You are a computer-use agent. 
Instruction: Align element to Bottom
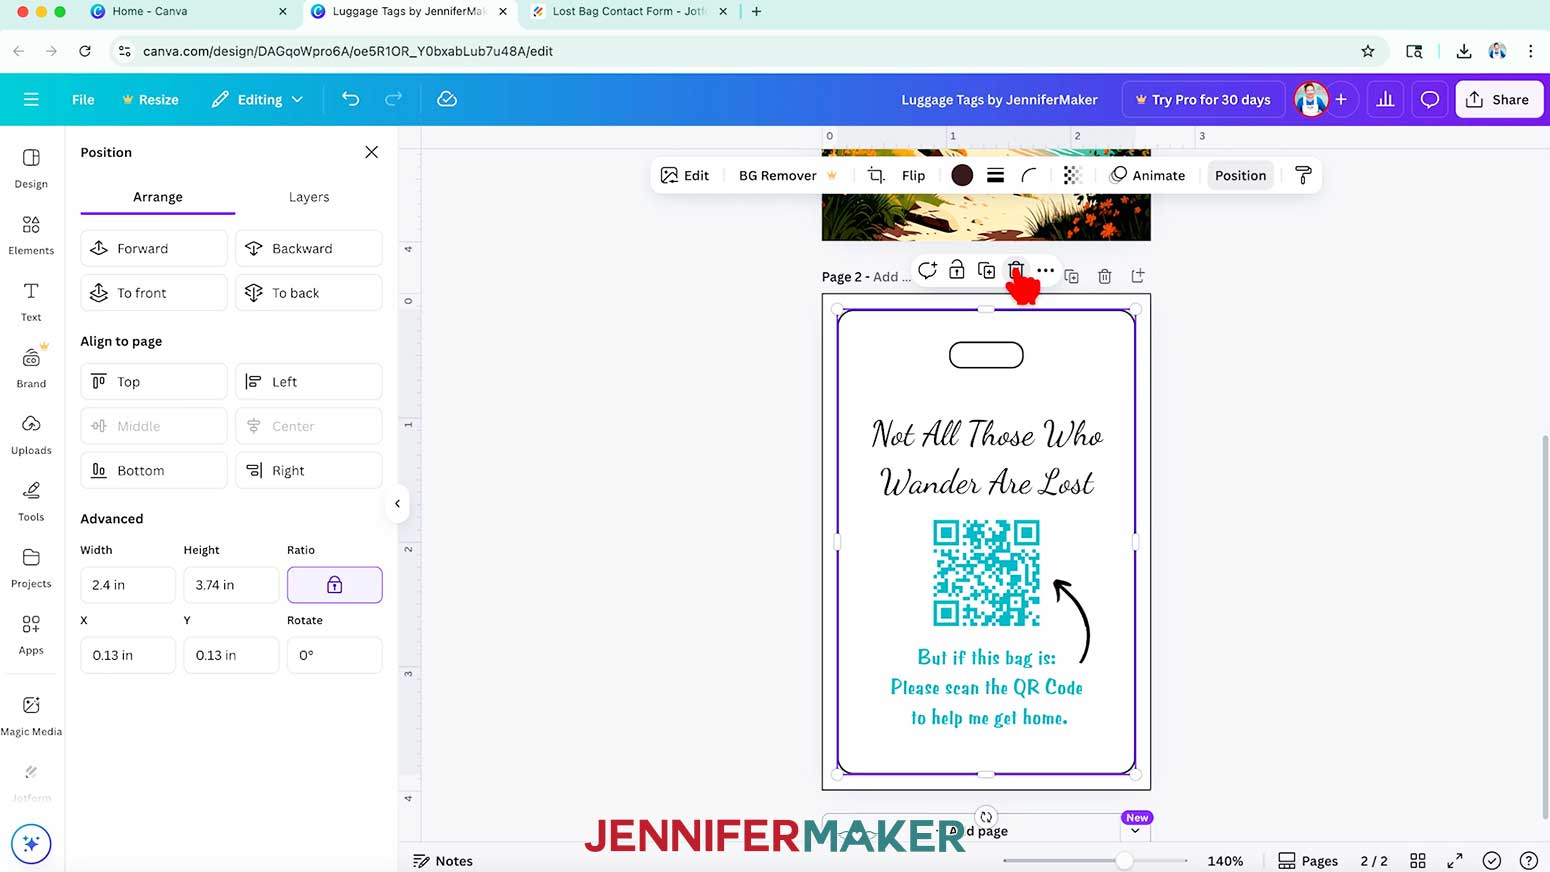[153, 470]
